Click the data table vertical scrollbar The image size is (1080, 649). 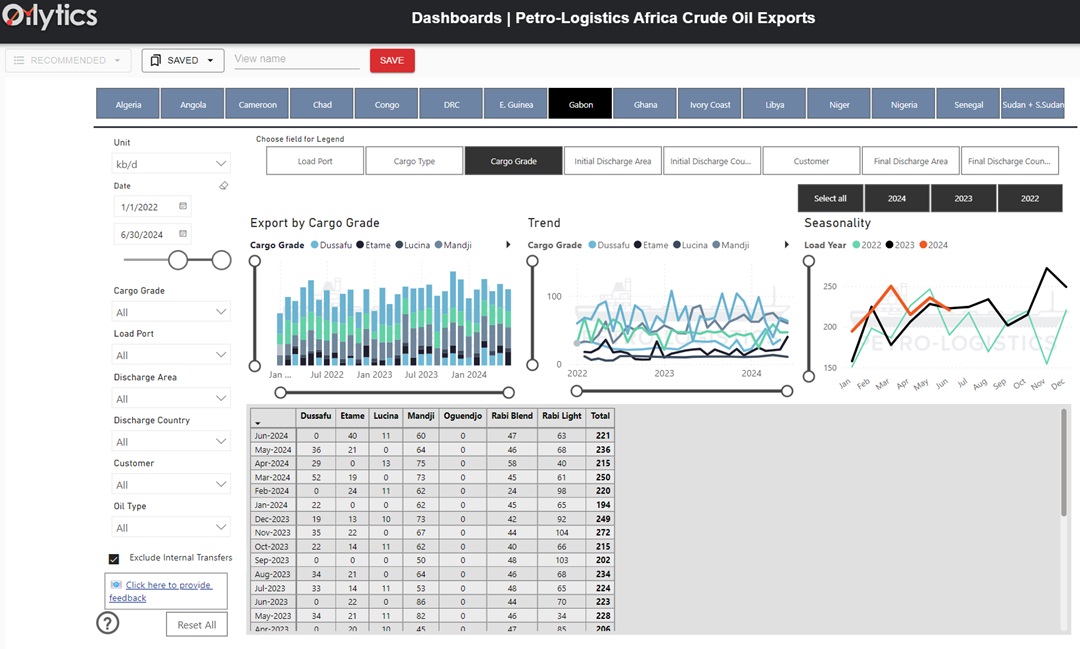point(1064,462)
